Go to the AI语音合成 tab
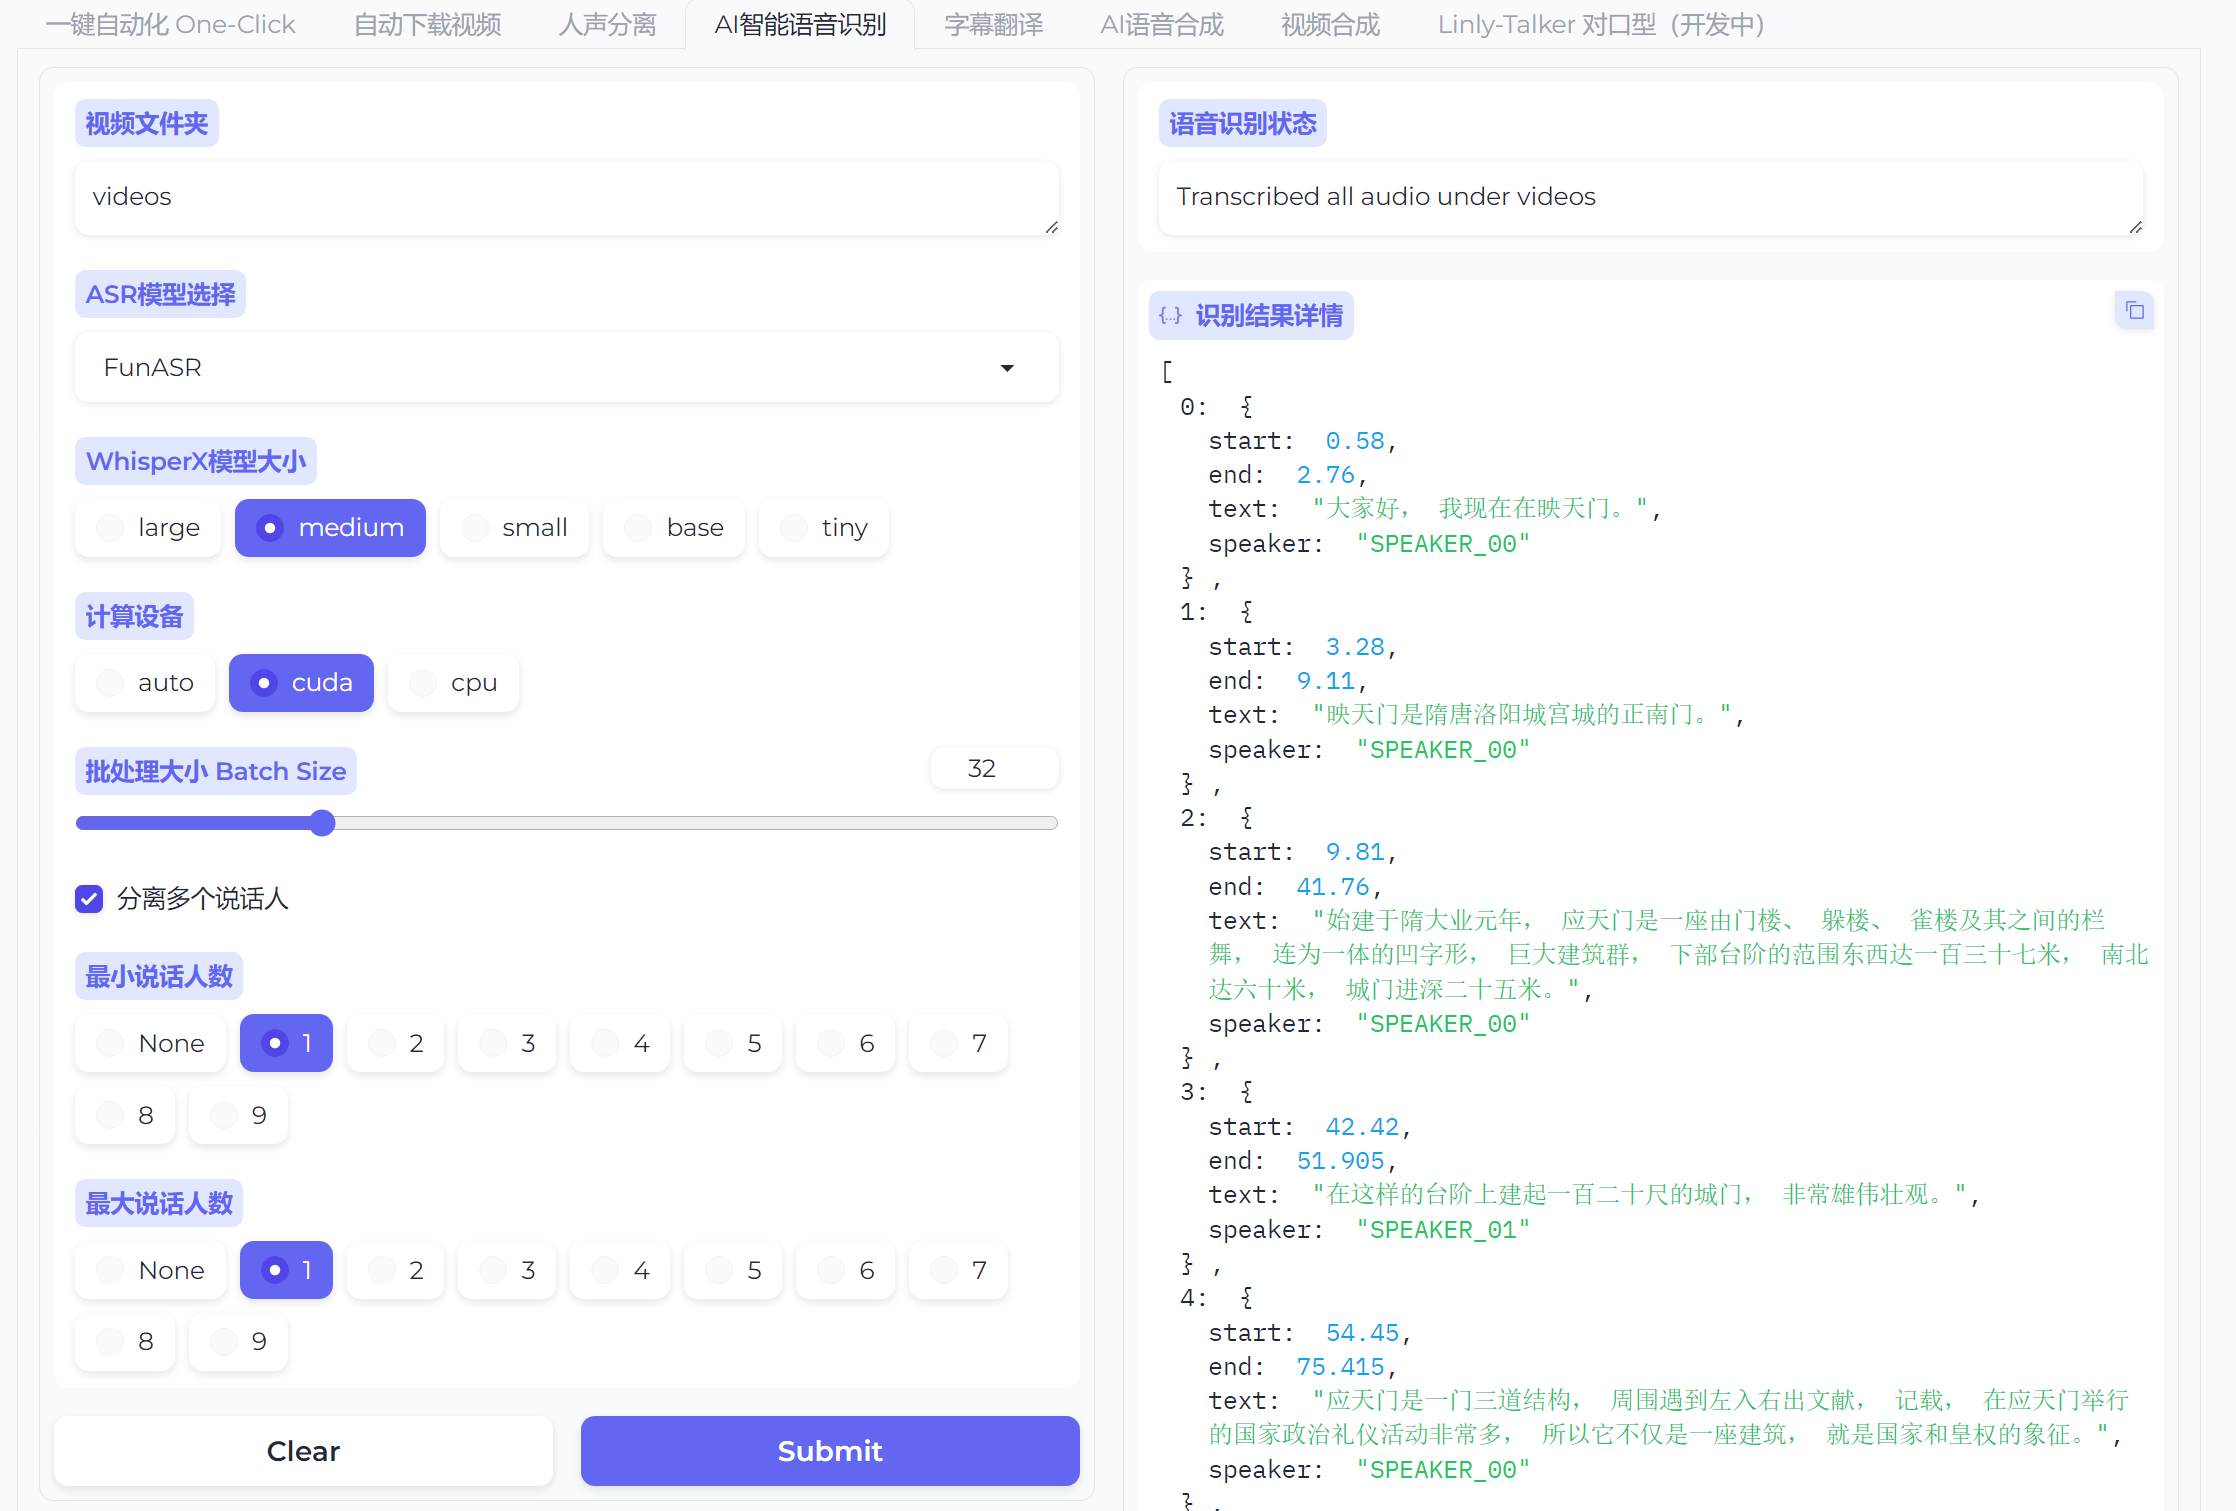 click(x=1161, y=24)
